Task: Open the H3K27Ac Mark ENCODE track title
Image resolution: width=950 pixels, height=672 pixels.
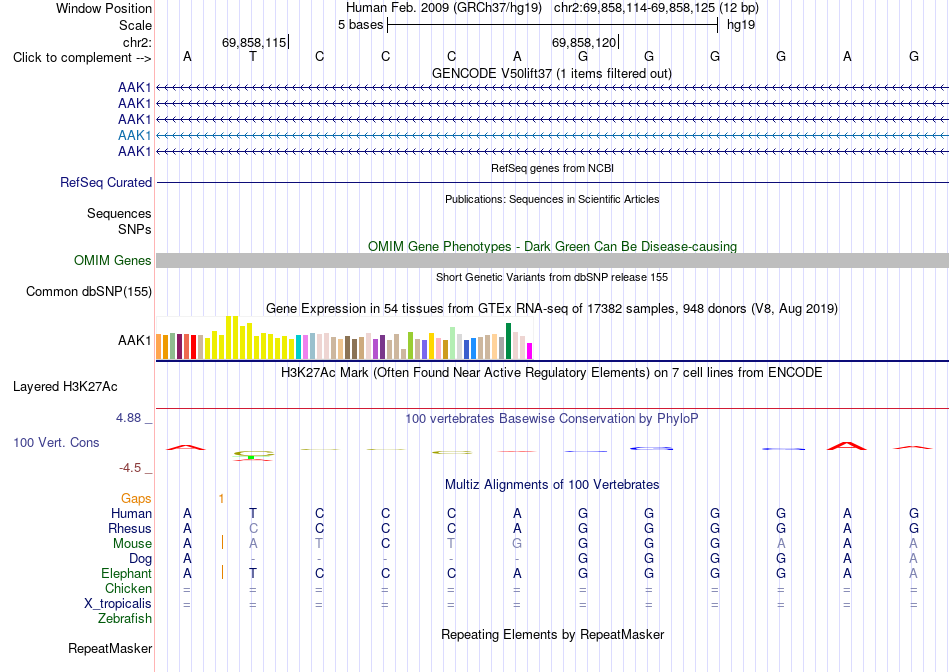Action: pyautogui.click(x=551, y=372)
